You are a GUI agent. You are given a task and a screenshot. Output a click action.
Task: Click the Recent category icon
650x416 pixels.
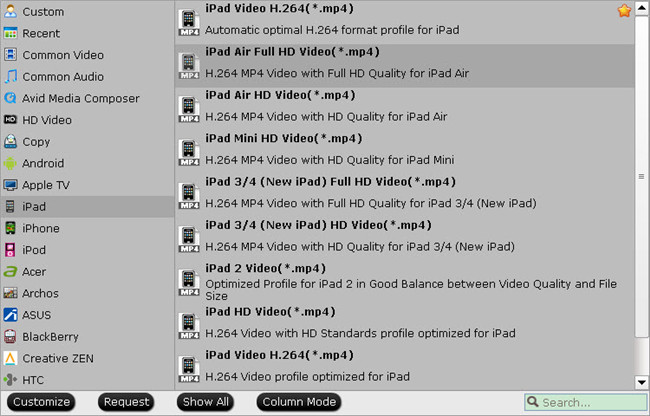10,33
